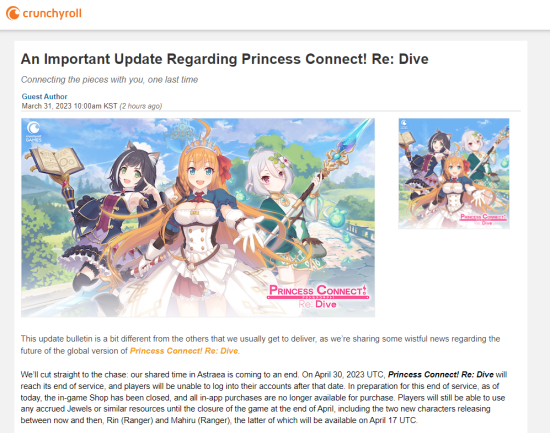Image resolution: width=550 pixels, height=433 pixels.
Task: Click bold Princess Connect! Re: Dive in second paragraph
Action: click(441, 374)
